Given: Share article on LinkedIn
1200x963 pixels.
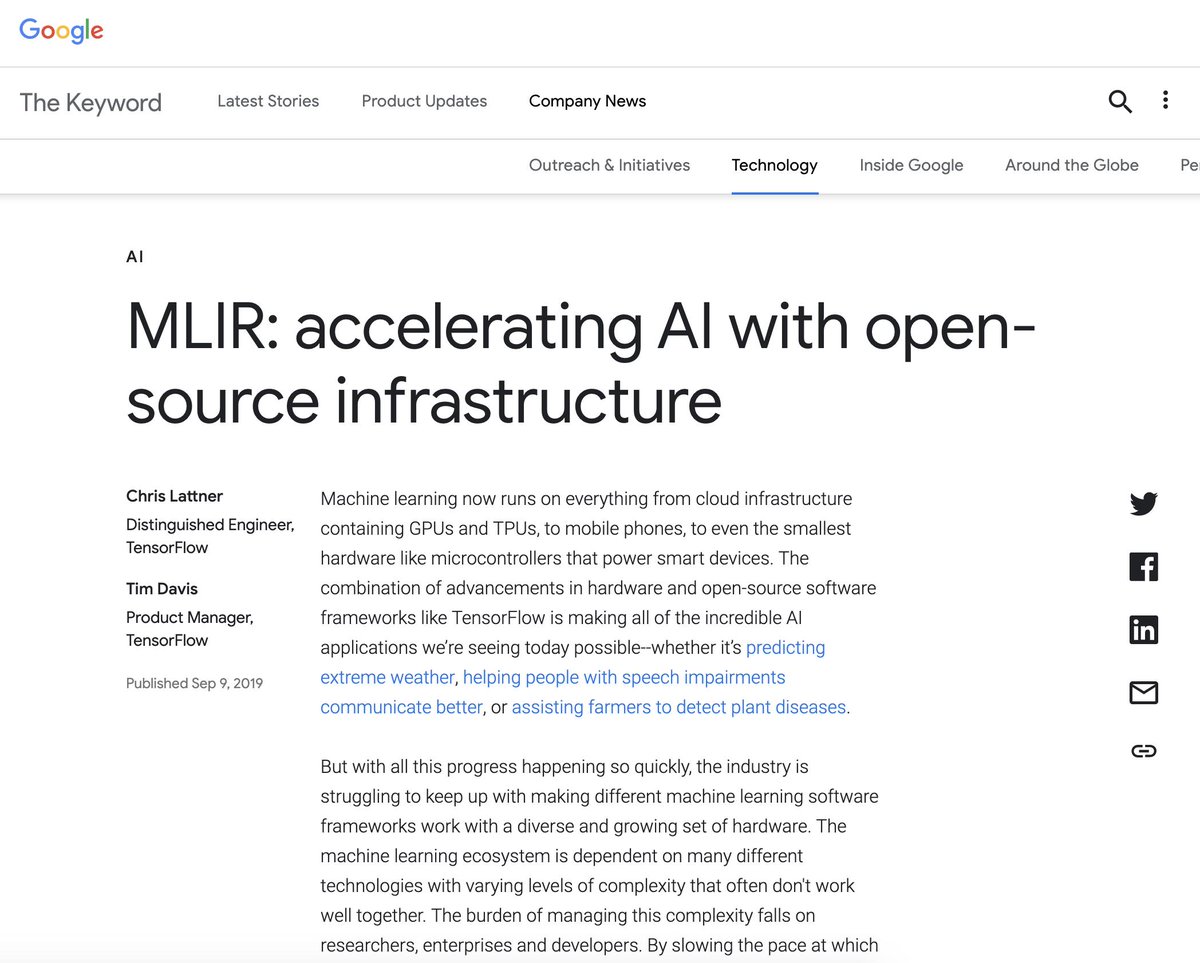Looking at the screenshot, I should click(x=1143, y=629).
